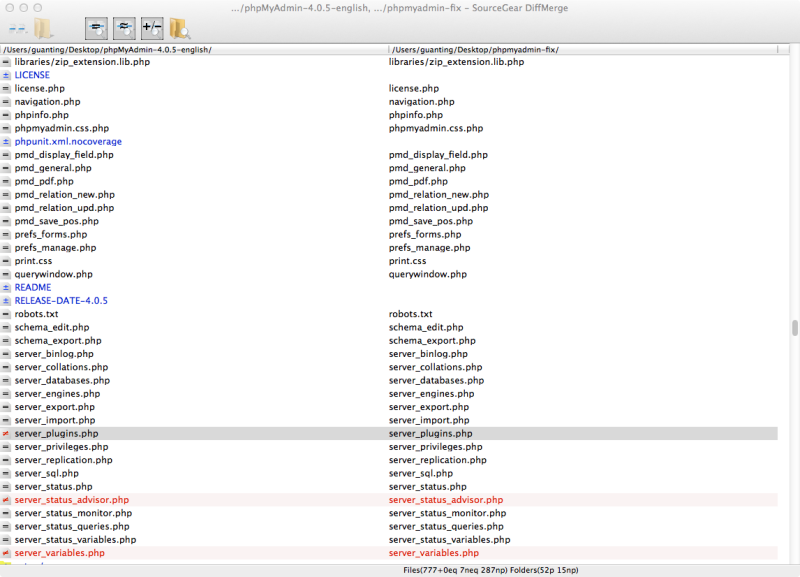The width and height of the screenshot is (800, 577).
Task: Click the equal icon beside phpmyadmin.css.php
Action: tap(6, 128)
